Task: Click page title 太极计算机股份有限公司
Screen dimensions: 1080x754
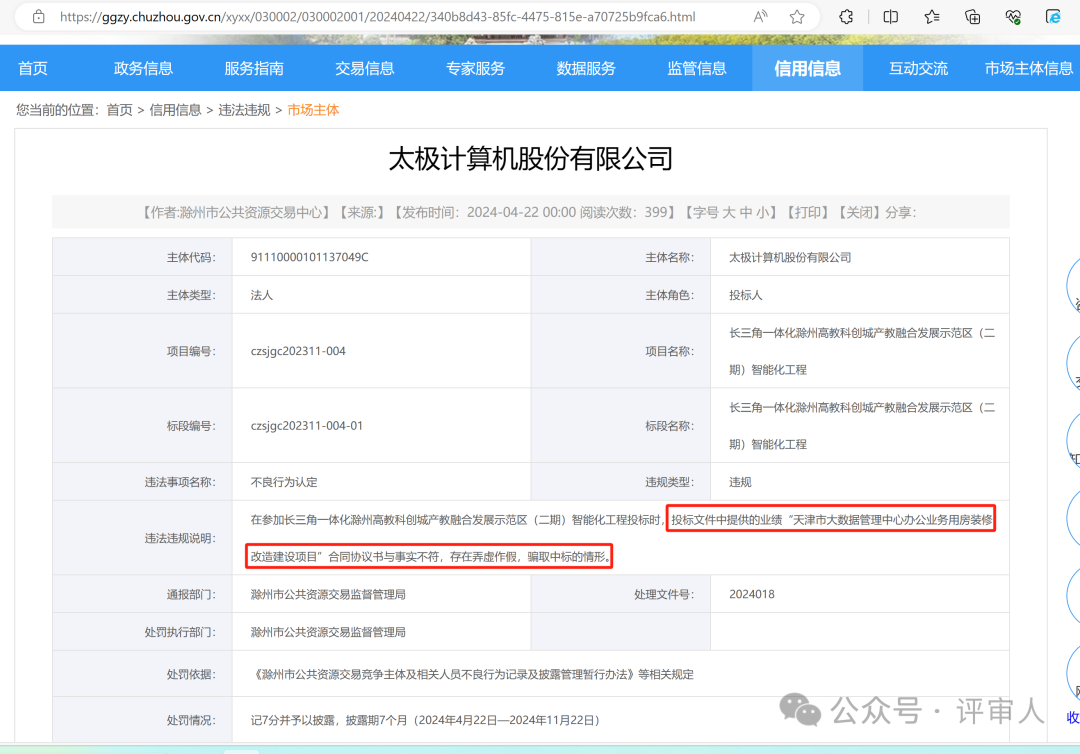Action: (x=530, y=159)
